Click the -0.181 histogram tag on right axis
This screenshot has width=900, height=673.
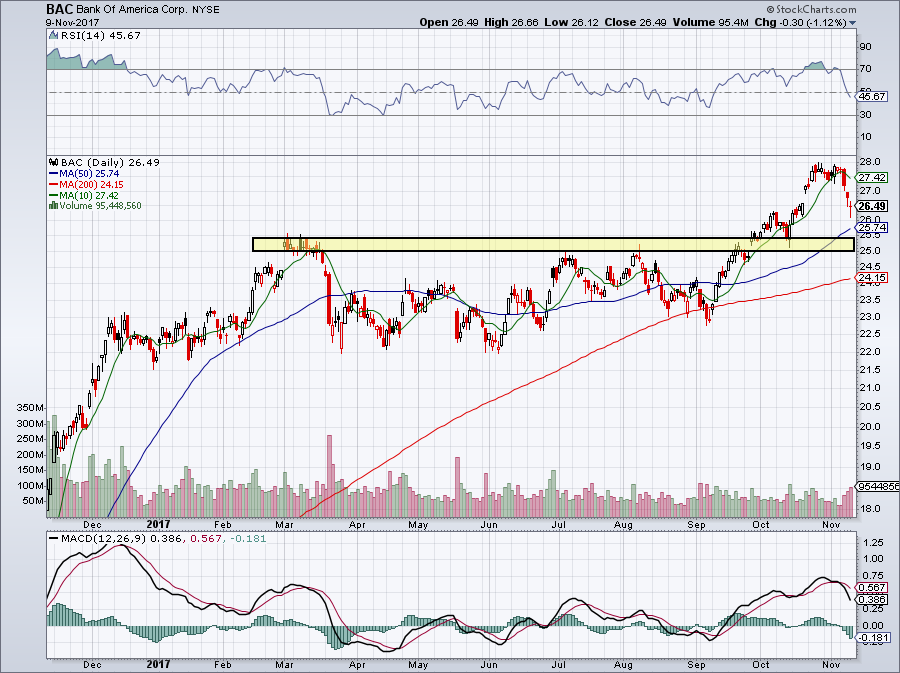pyautogui.click(x=874, y=637)
